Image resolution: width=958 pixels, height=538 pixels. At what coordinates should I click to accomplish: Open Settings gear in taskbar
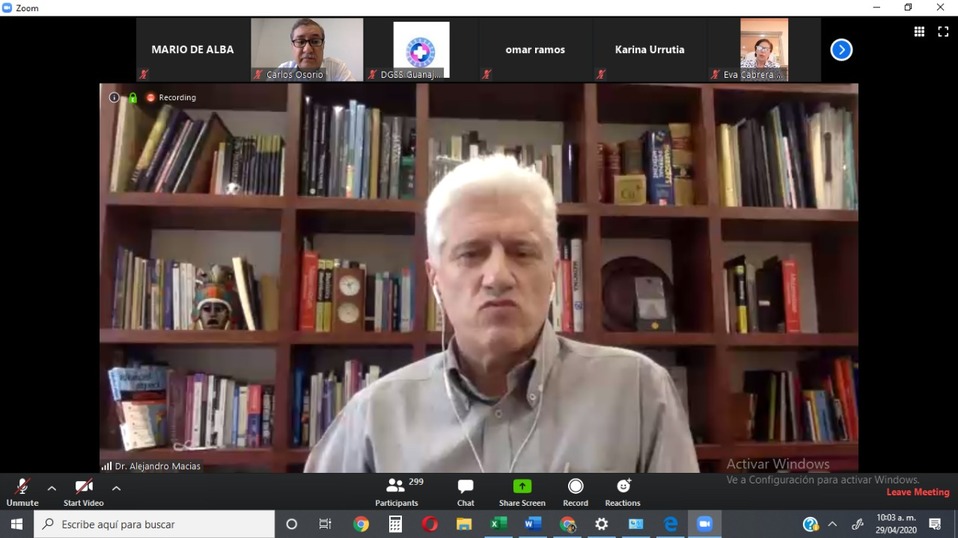click(x=602, y=524)
